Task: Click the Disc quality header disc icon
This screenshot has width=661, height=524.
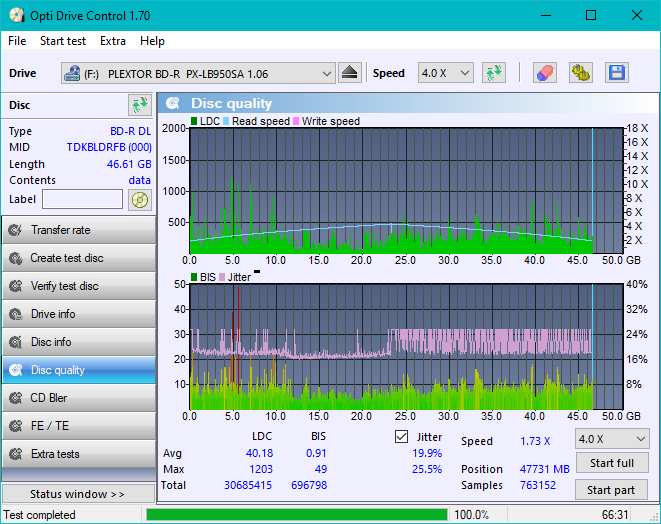Action: point(173,103)
